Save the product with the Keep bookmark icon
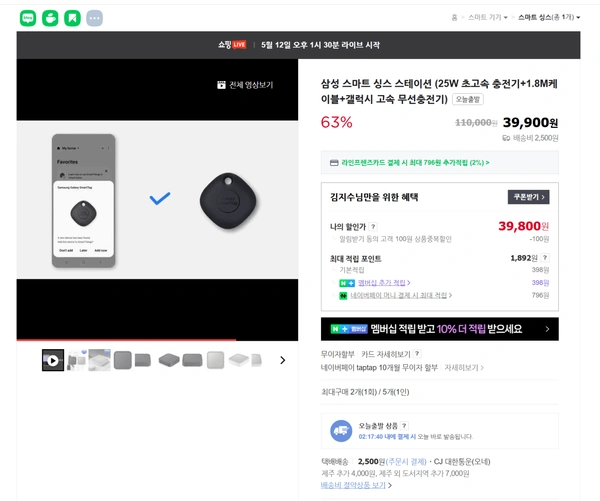Screen dimensions: 600x501 [72, 18]
